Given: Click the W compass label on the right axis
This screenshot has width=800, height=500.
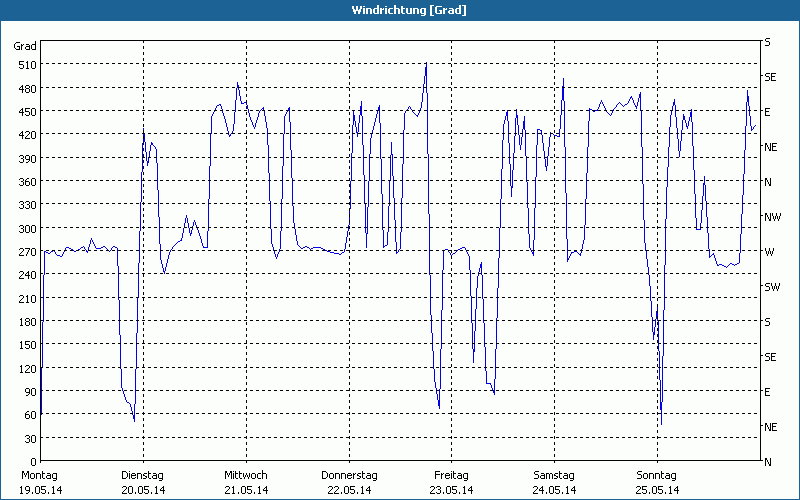Looking at the screenshot, I should coord(768,252).
